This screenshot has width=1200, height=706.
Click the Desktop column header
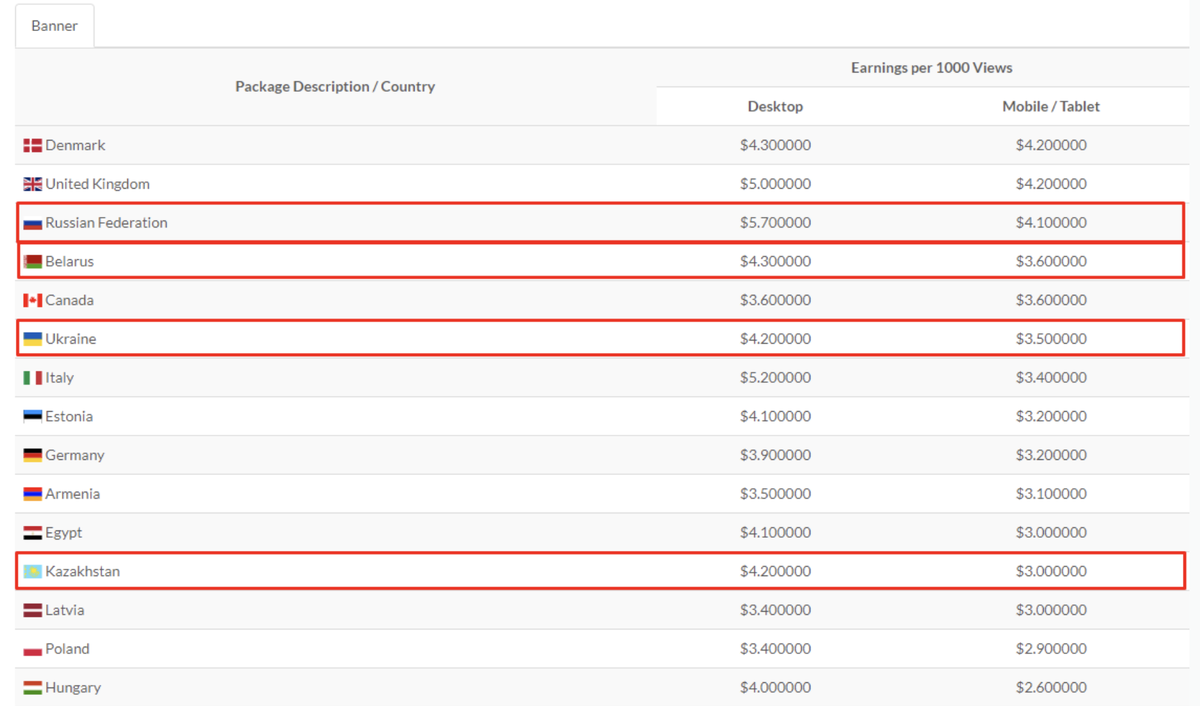pyautogui.click(x=775, y=106)
